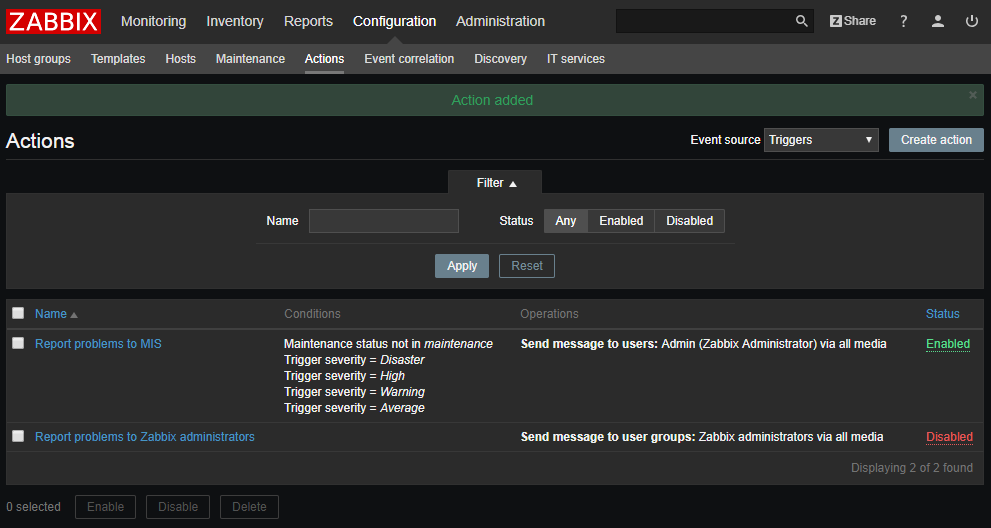Click the Operations column header
Viewport: 991px width, 528px height.
pyautogui.click(x=549, y=314)
